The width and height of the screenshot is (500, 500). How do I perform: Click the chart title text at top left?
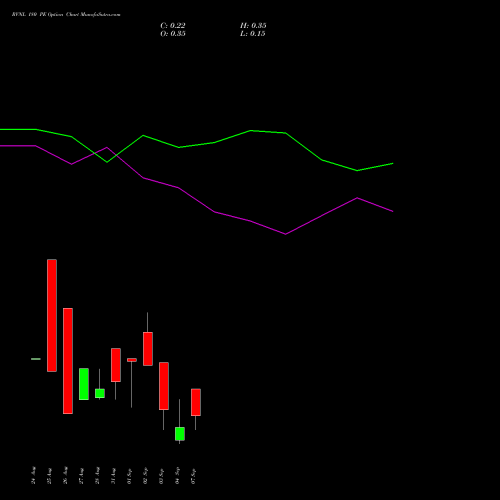66,15
